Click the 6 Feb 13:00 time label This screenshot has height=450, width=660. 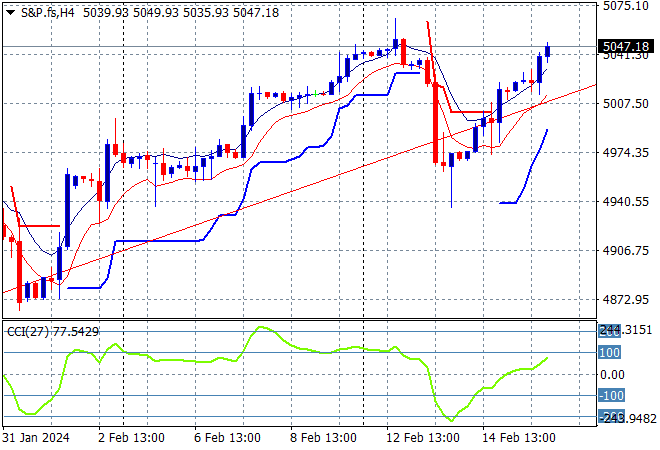[x=227, y=438]
